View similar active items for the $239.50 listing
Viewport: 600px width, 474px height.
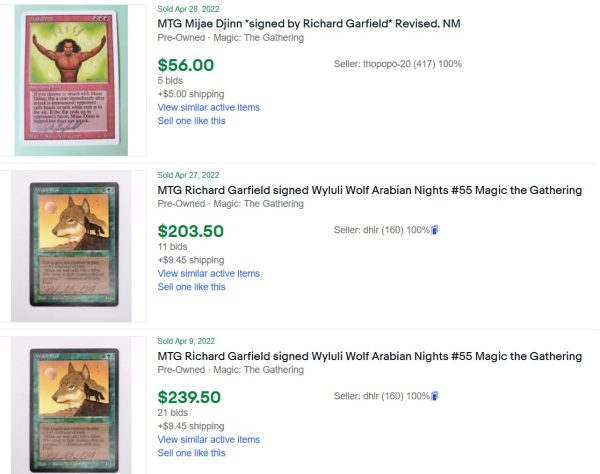[208, 439]
